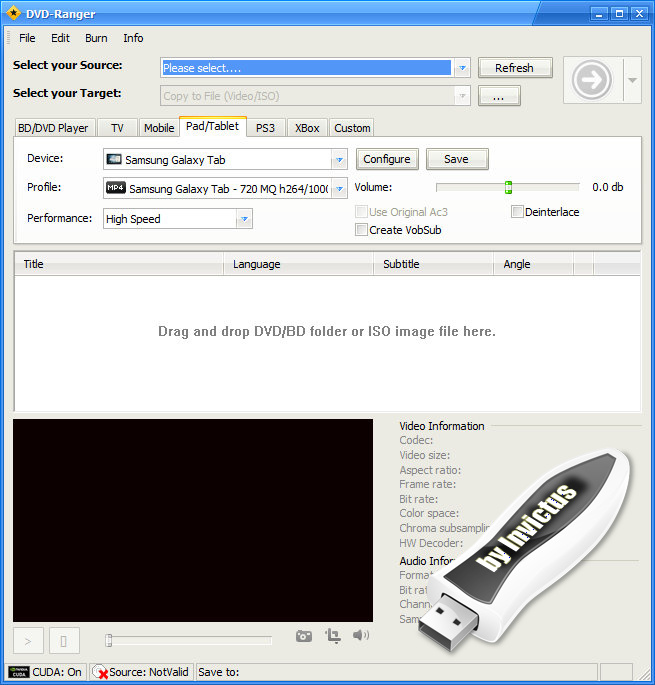Click the Save profile button
The width and height of the screenshot is (655, 685).
pos(457,159)
